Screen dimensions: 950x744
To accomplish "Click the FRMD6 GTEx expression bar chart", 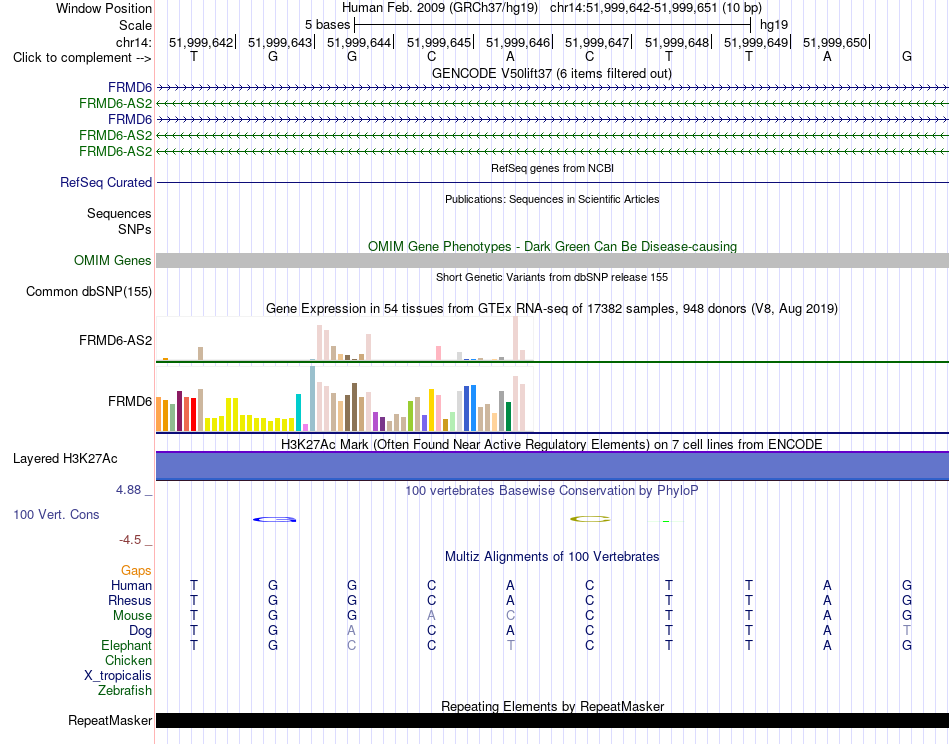I will (345, 399).
